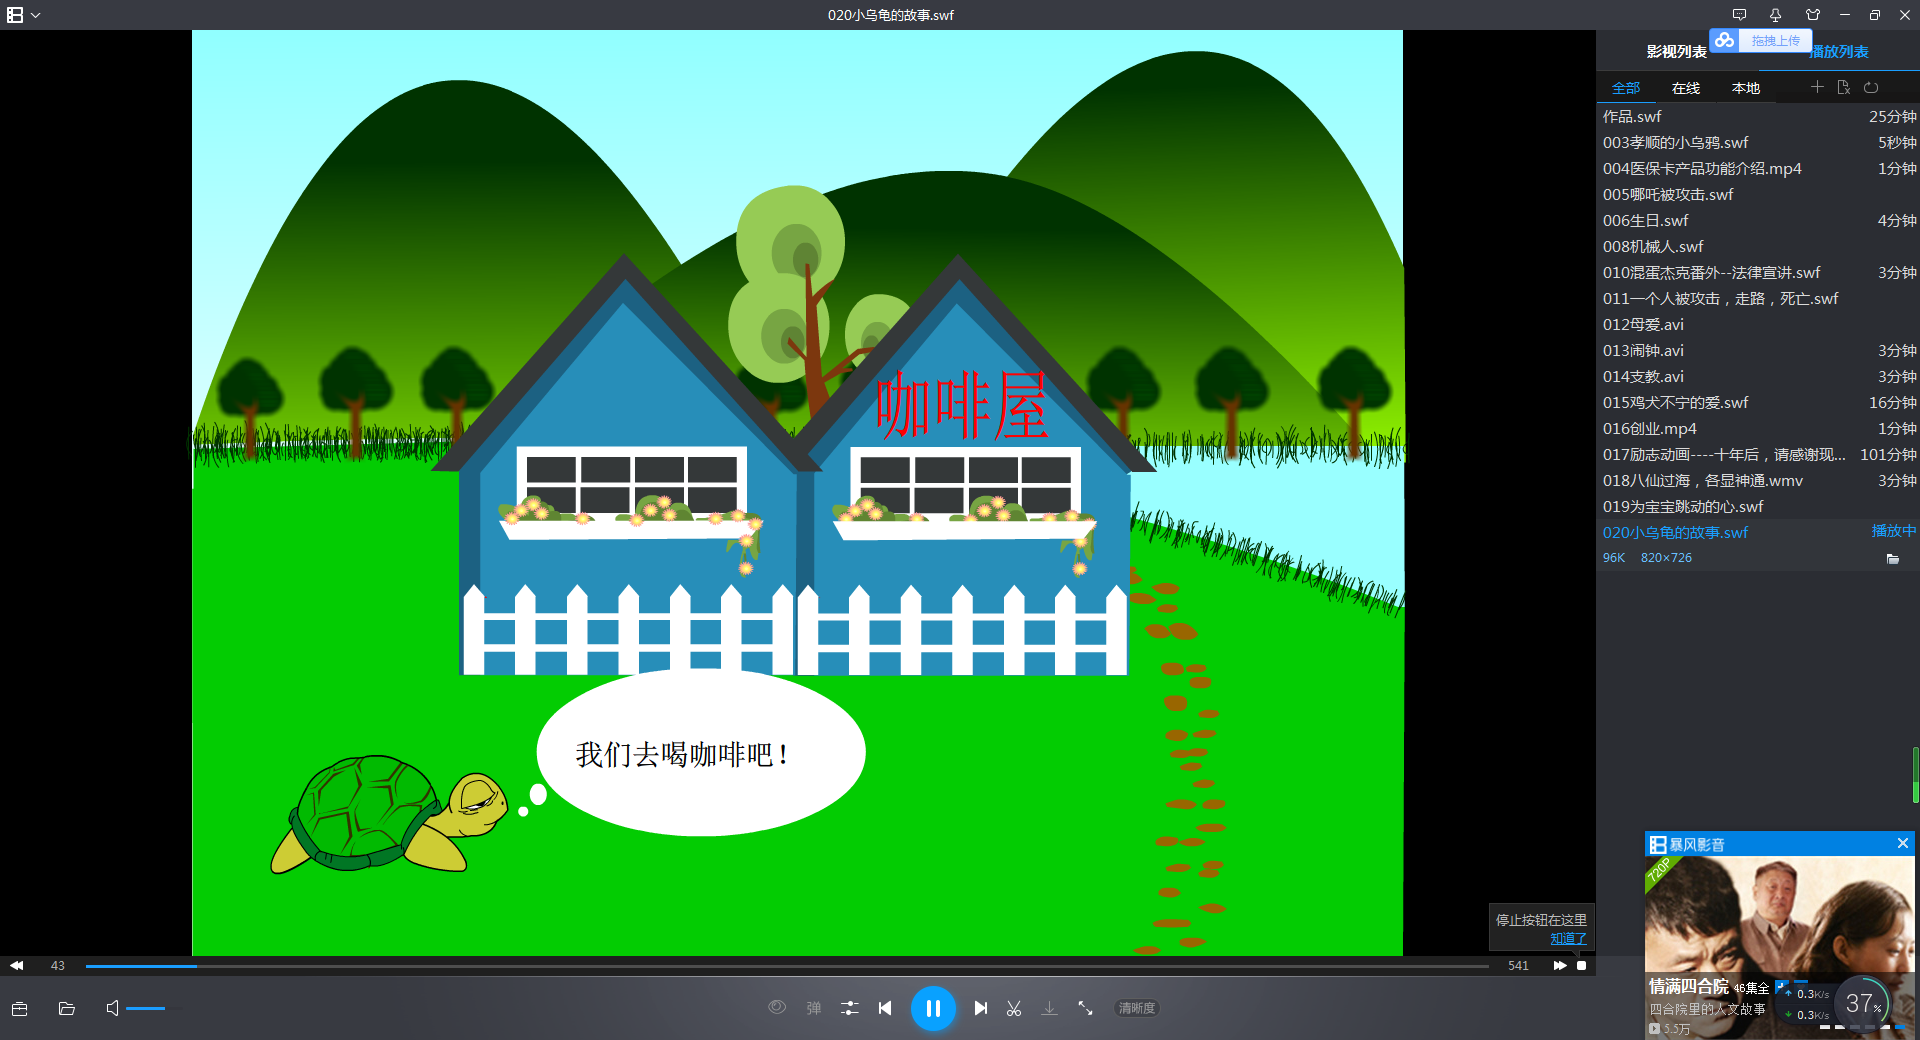Select 018八仙过海，各显神通.wmv in playlist
This screenshot has height=1040, width=1920.
click(x=1758, y=481)
